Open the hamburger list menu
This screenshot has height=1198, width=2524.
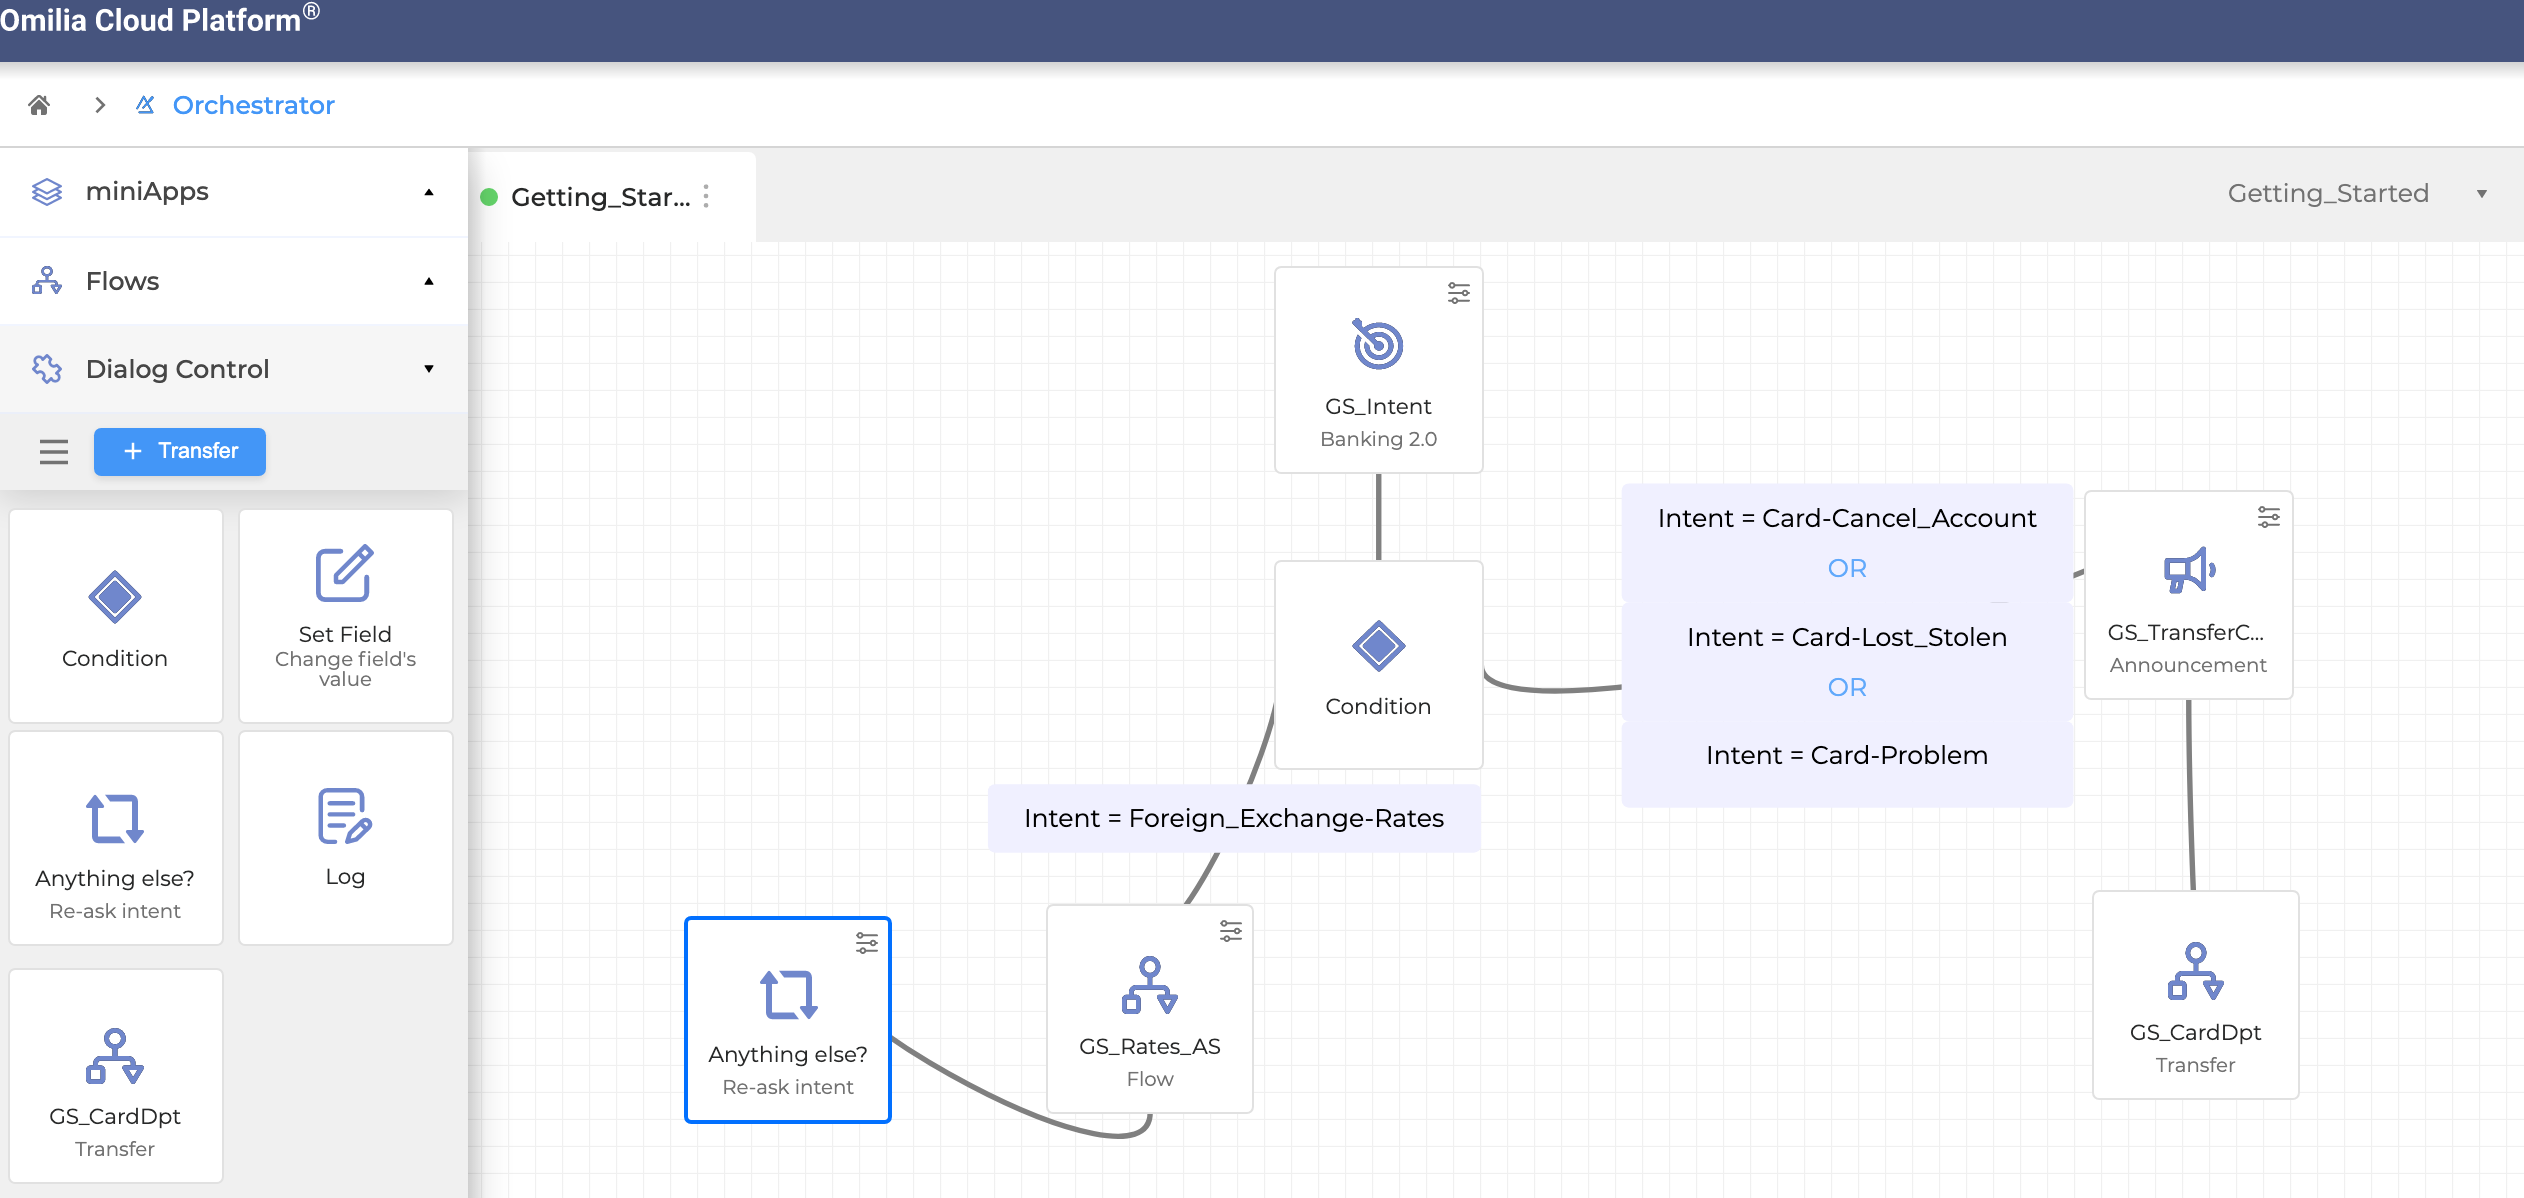pyautogui.click(x=54, y=452)
